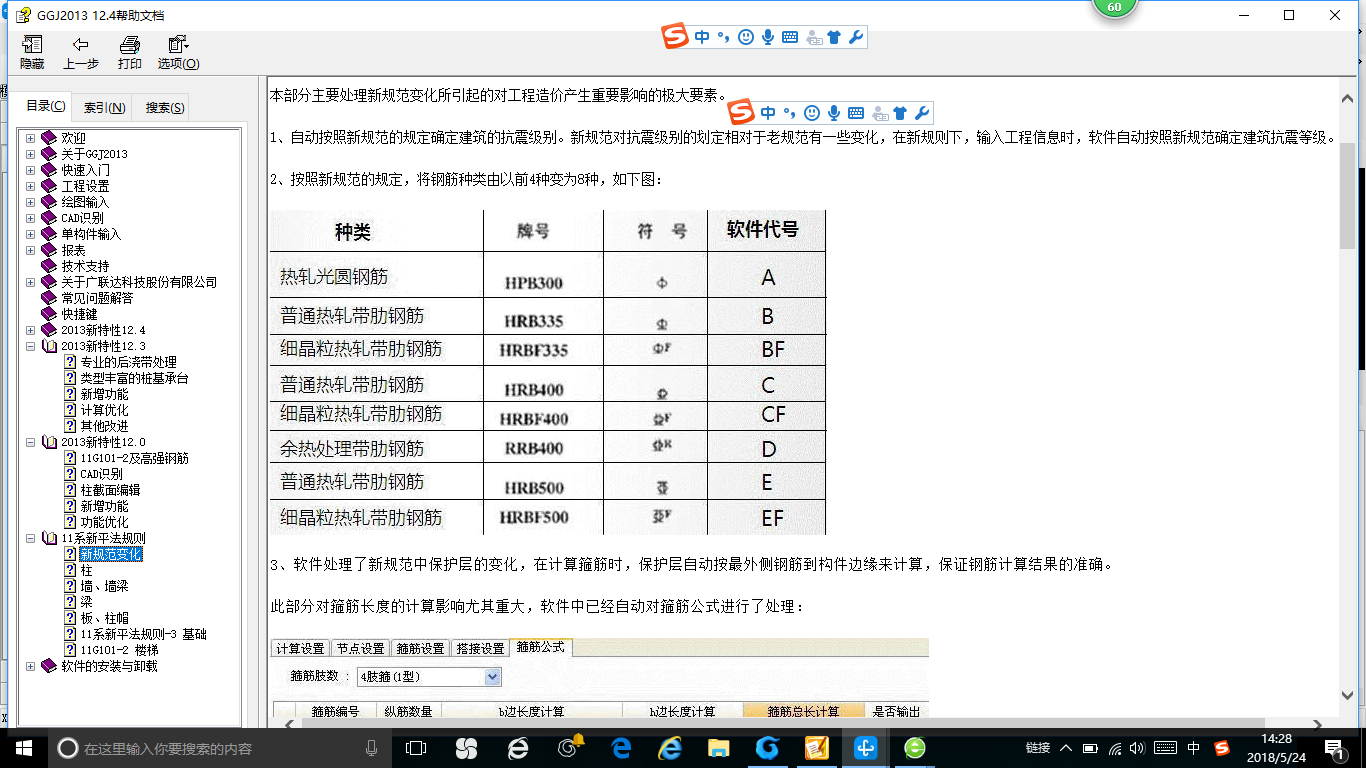Expand the 报表 node

point(31,250)
